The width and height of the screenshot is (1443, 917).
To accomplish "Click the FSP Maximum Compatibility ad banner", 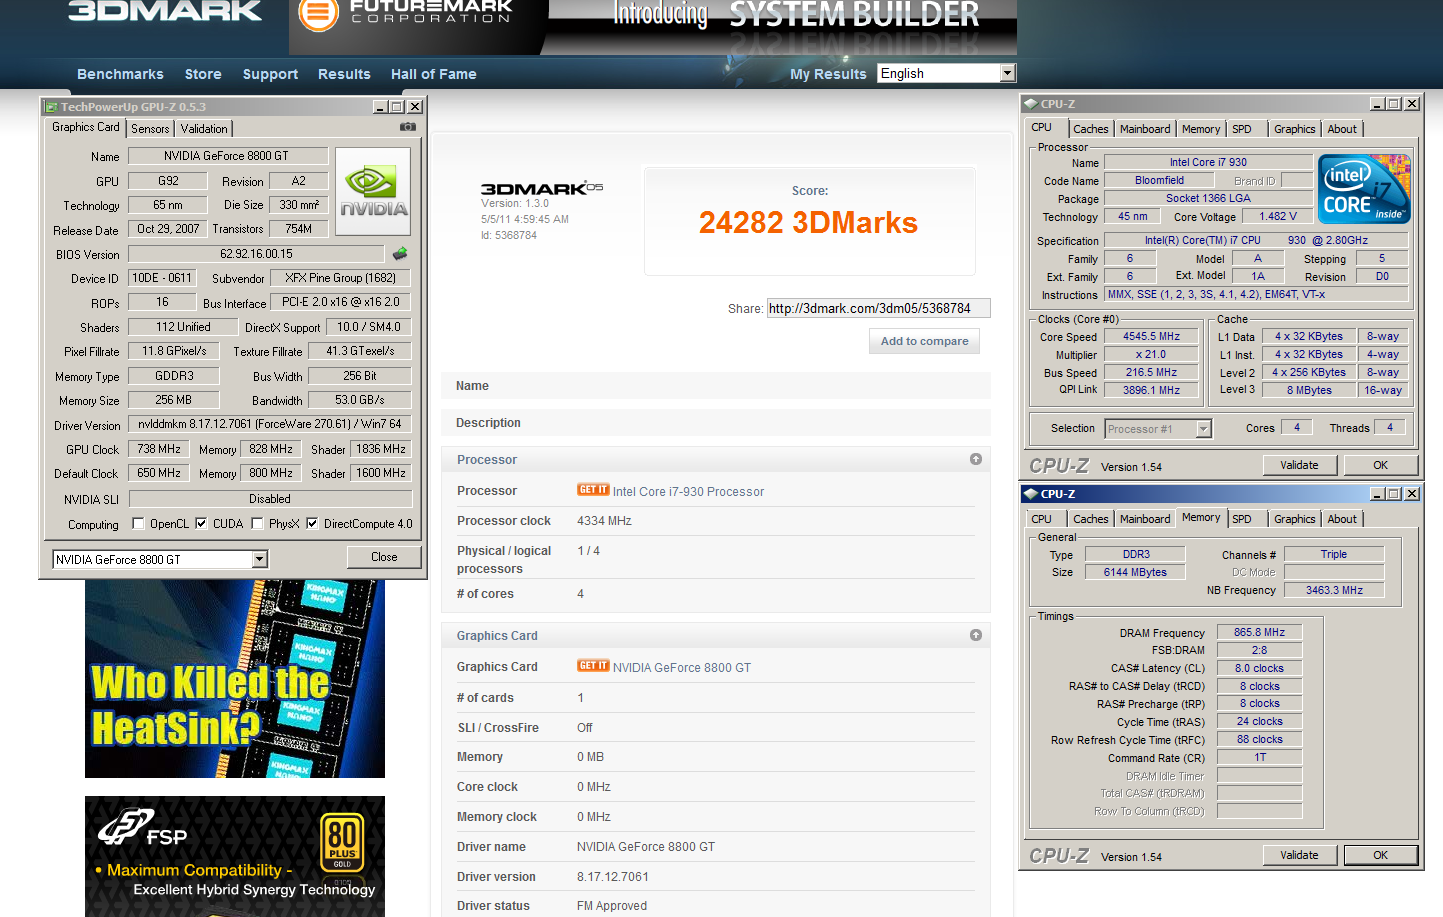I will pyautogui.click(x=235, y=856).
